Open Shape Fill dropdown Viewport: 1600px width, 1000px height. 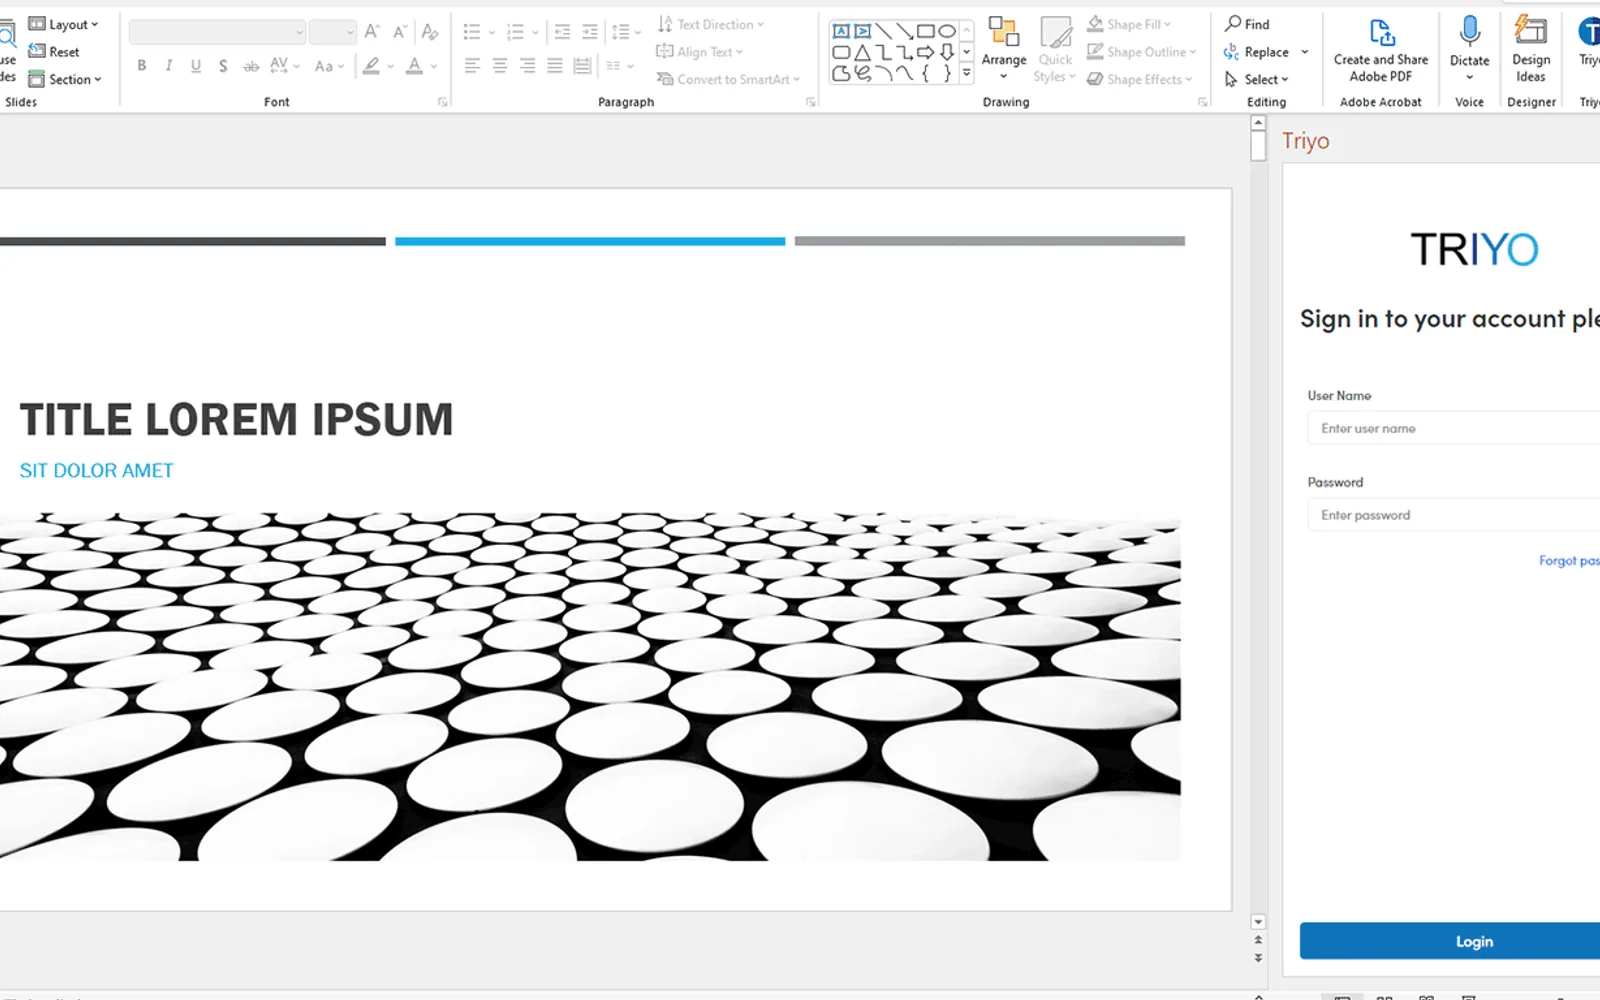[x=1129, y=24]
